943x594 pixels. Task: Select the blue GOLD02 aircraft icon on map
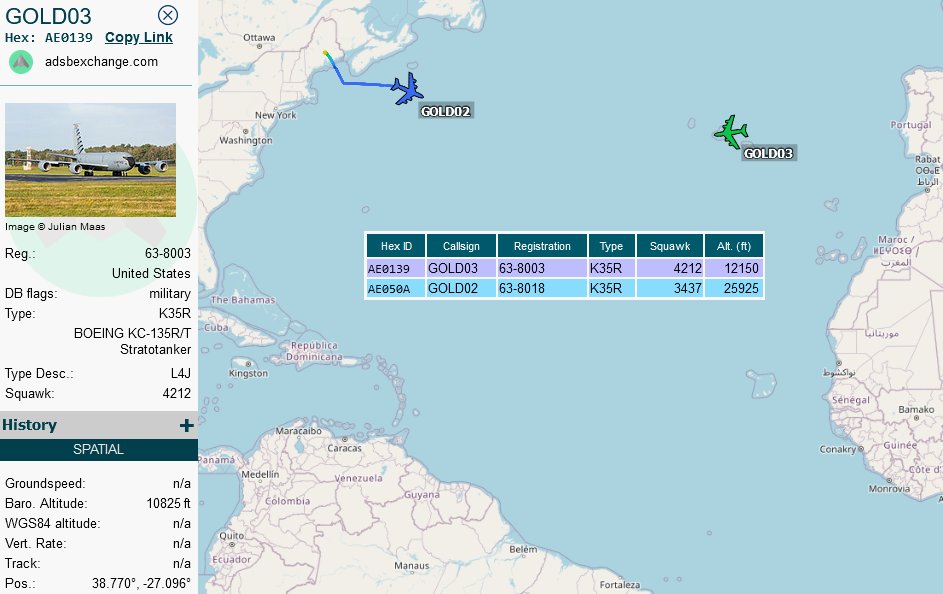408,89
